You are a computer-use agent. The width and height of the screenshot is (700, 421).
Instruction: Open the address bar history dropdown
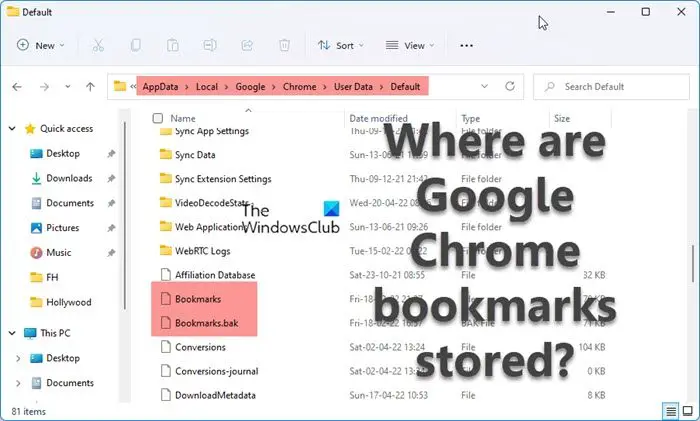[484, 86]
